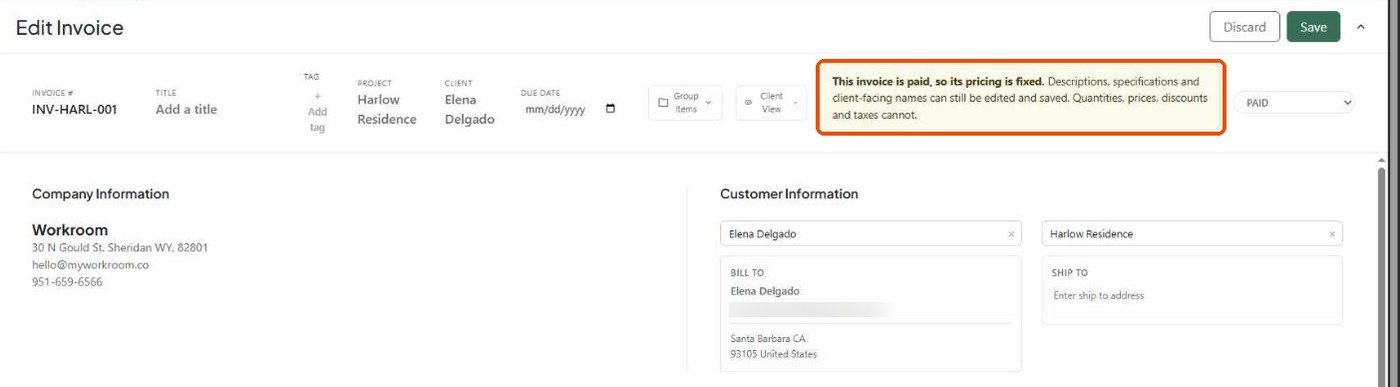
Task: Click the Harlow Residence project value
Action: coord(387,109)
